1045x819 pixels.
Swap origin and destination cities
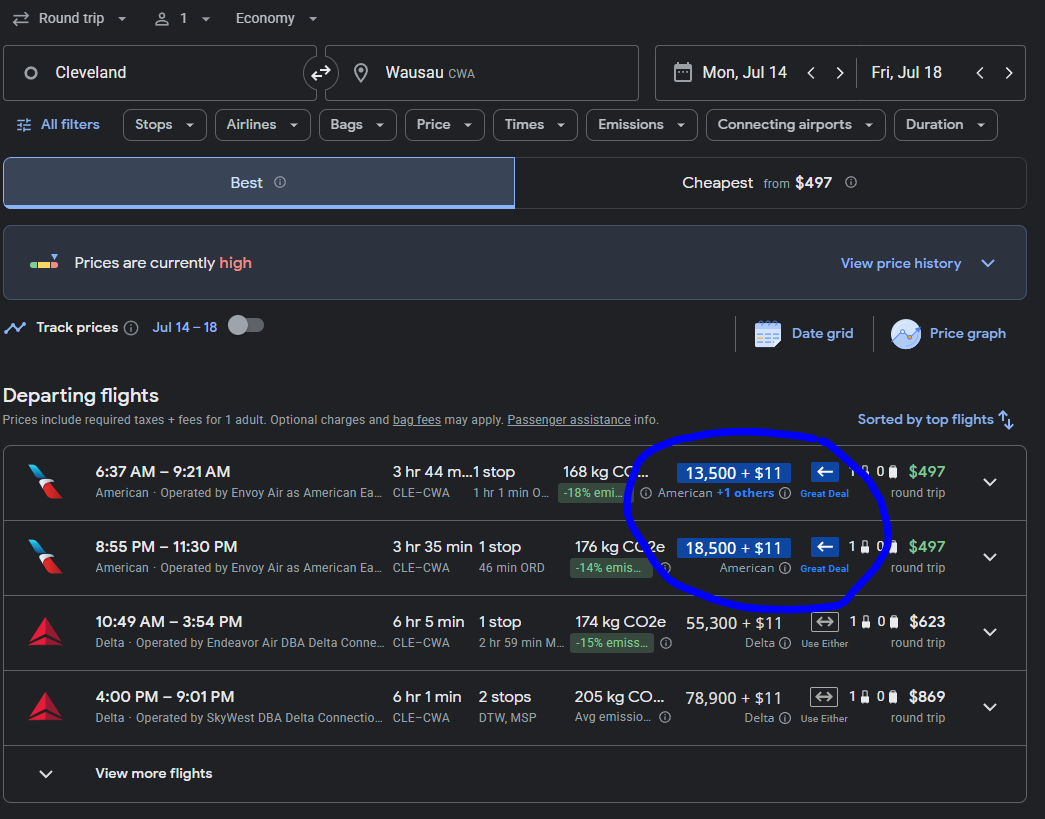point(321,73)
